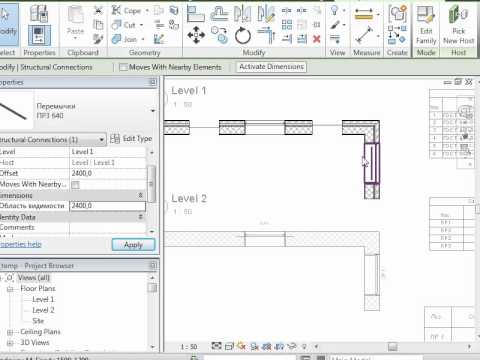The height and width of the screenshot is (360, 480).
Task: Toggle Moves With Nearby Elements checkbox in options bar
Action: (123, 67)
